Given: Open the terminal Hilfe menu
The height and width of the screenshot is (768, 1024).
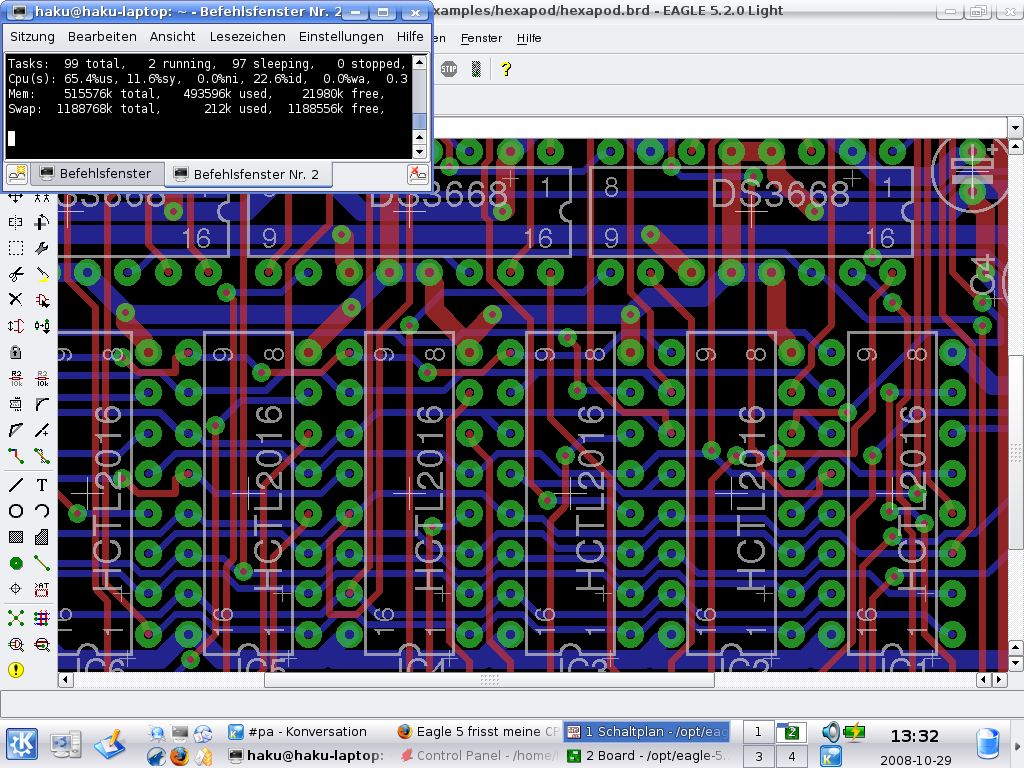Looking at the screenshot, I should click(x=409, y=37).
